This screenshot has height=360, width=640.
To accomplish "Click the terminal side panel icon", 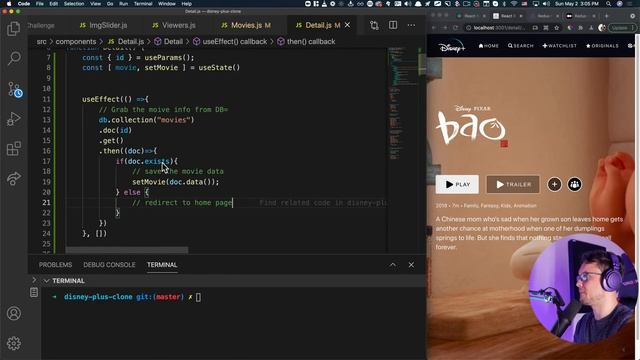I will click(x=34, y=292).
